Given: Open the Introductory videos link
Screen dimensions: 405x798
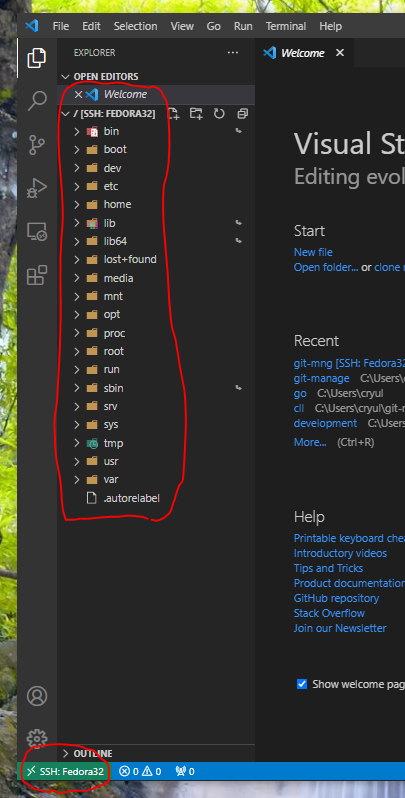Looking at the screenshot, I should [340, 553].
